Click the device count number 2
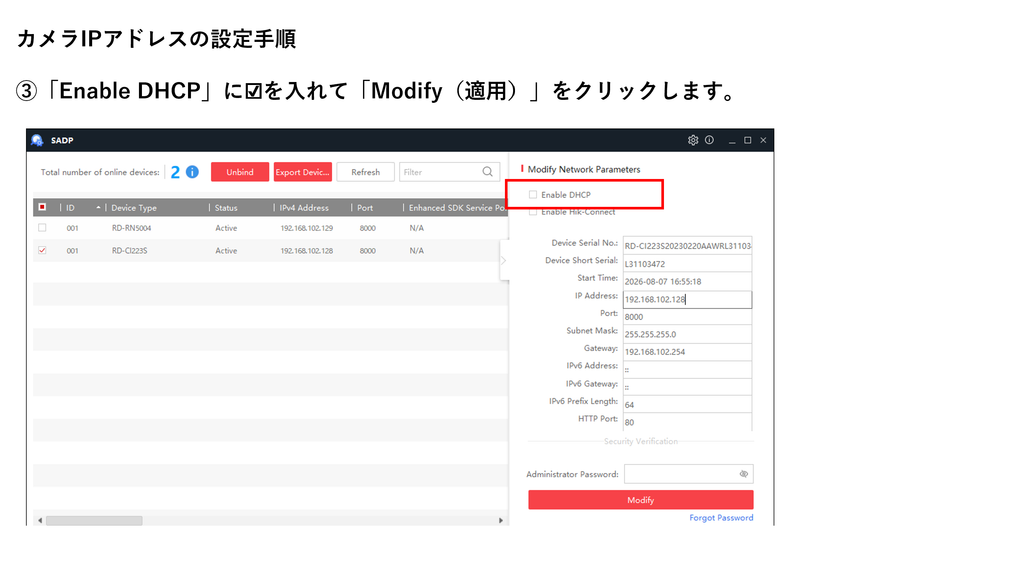The height and width of the screenshot is (572, 1024). point(175,172)
